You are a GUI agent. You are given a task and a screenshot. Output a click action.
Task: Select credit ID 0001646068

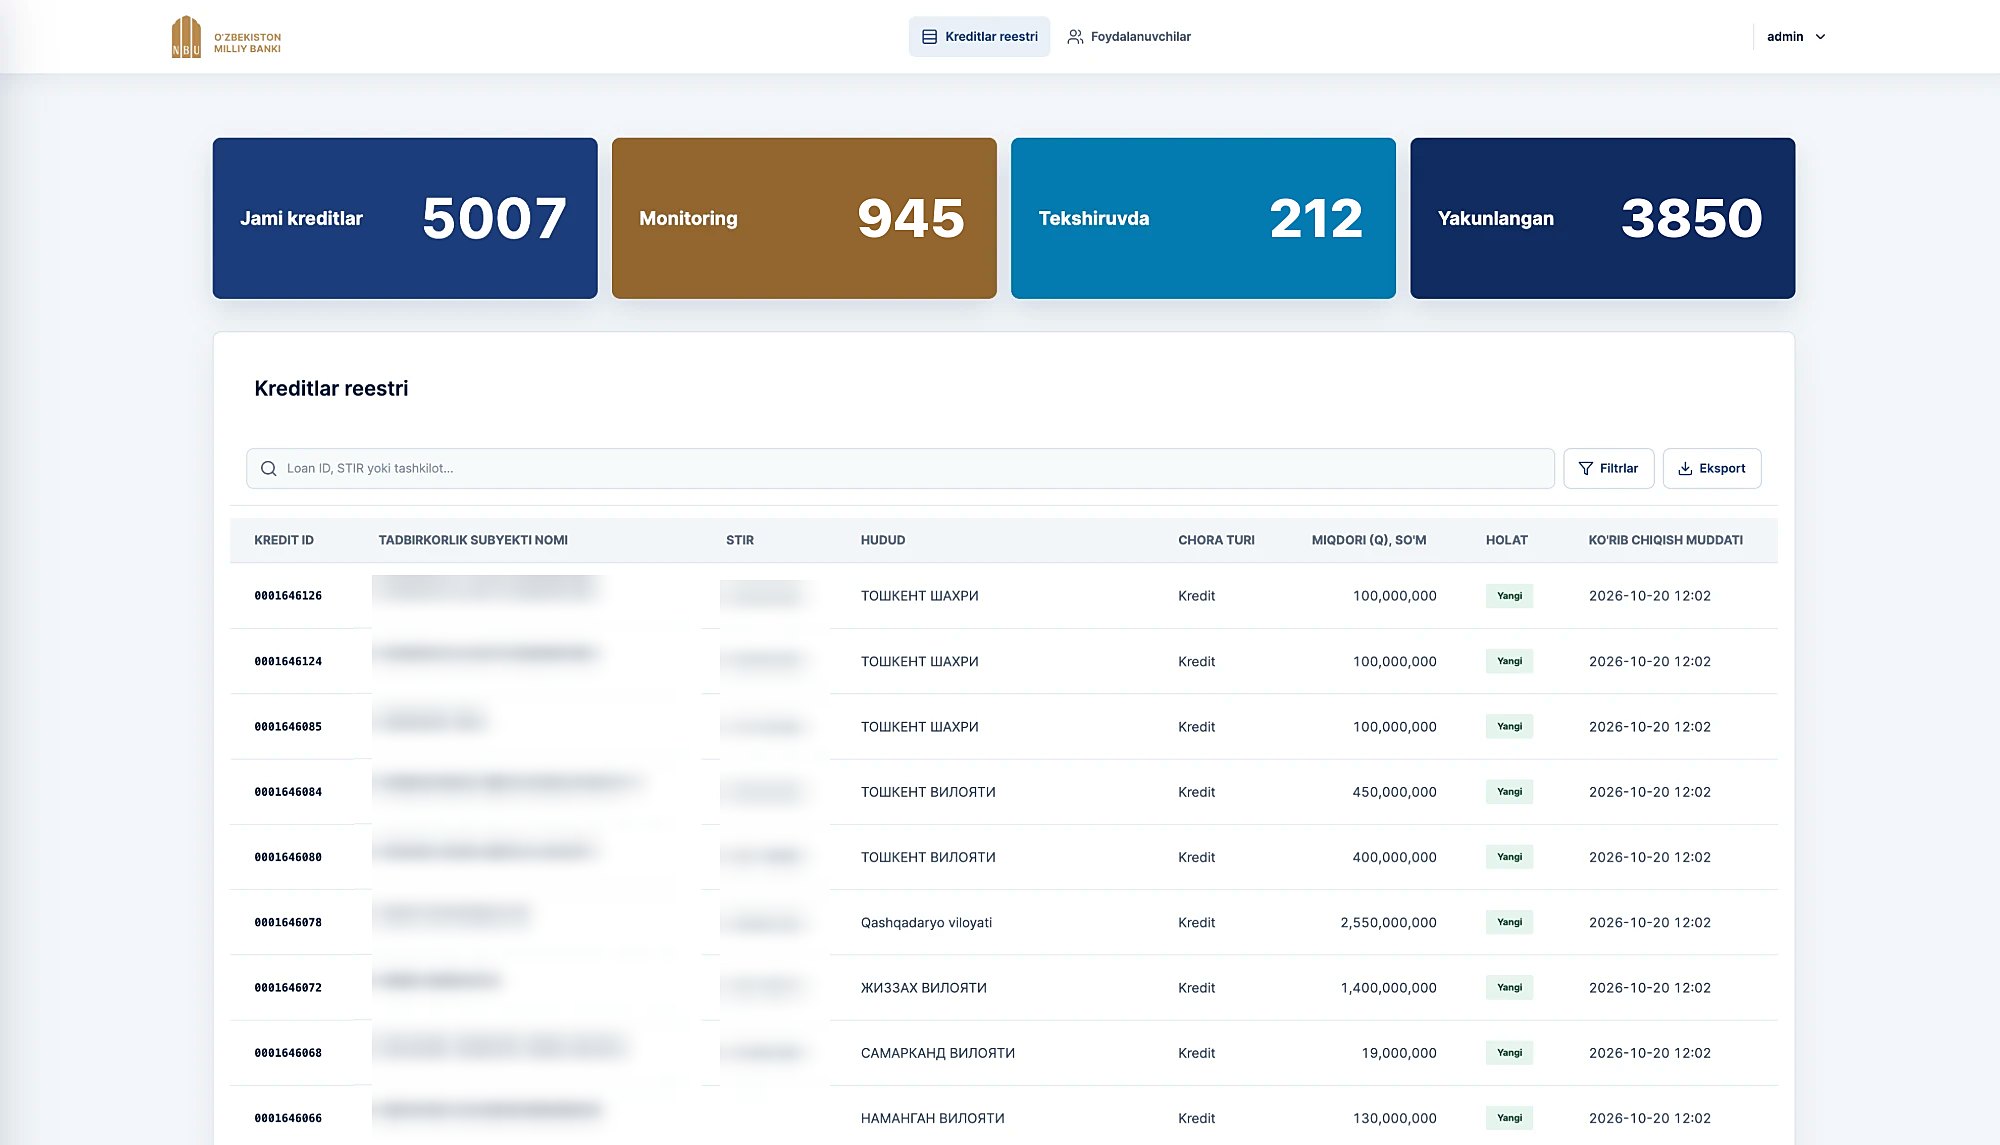[x=288, y=1053]
